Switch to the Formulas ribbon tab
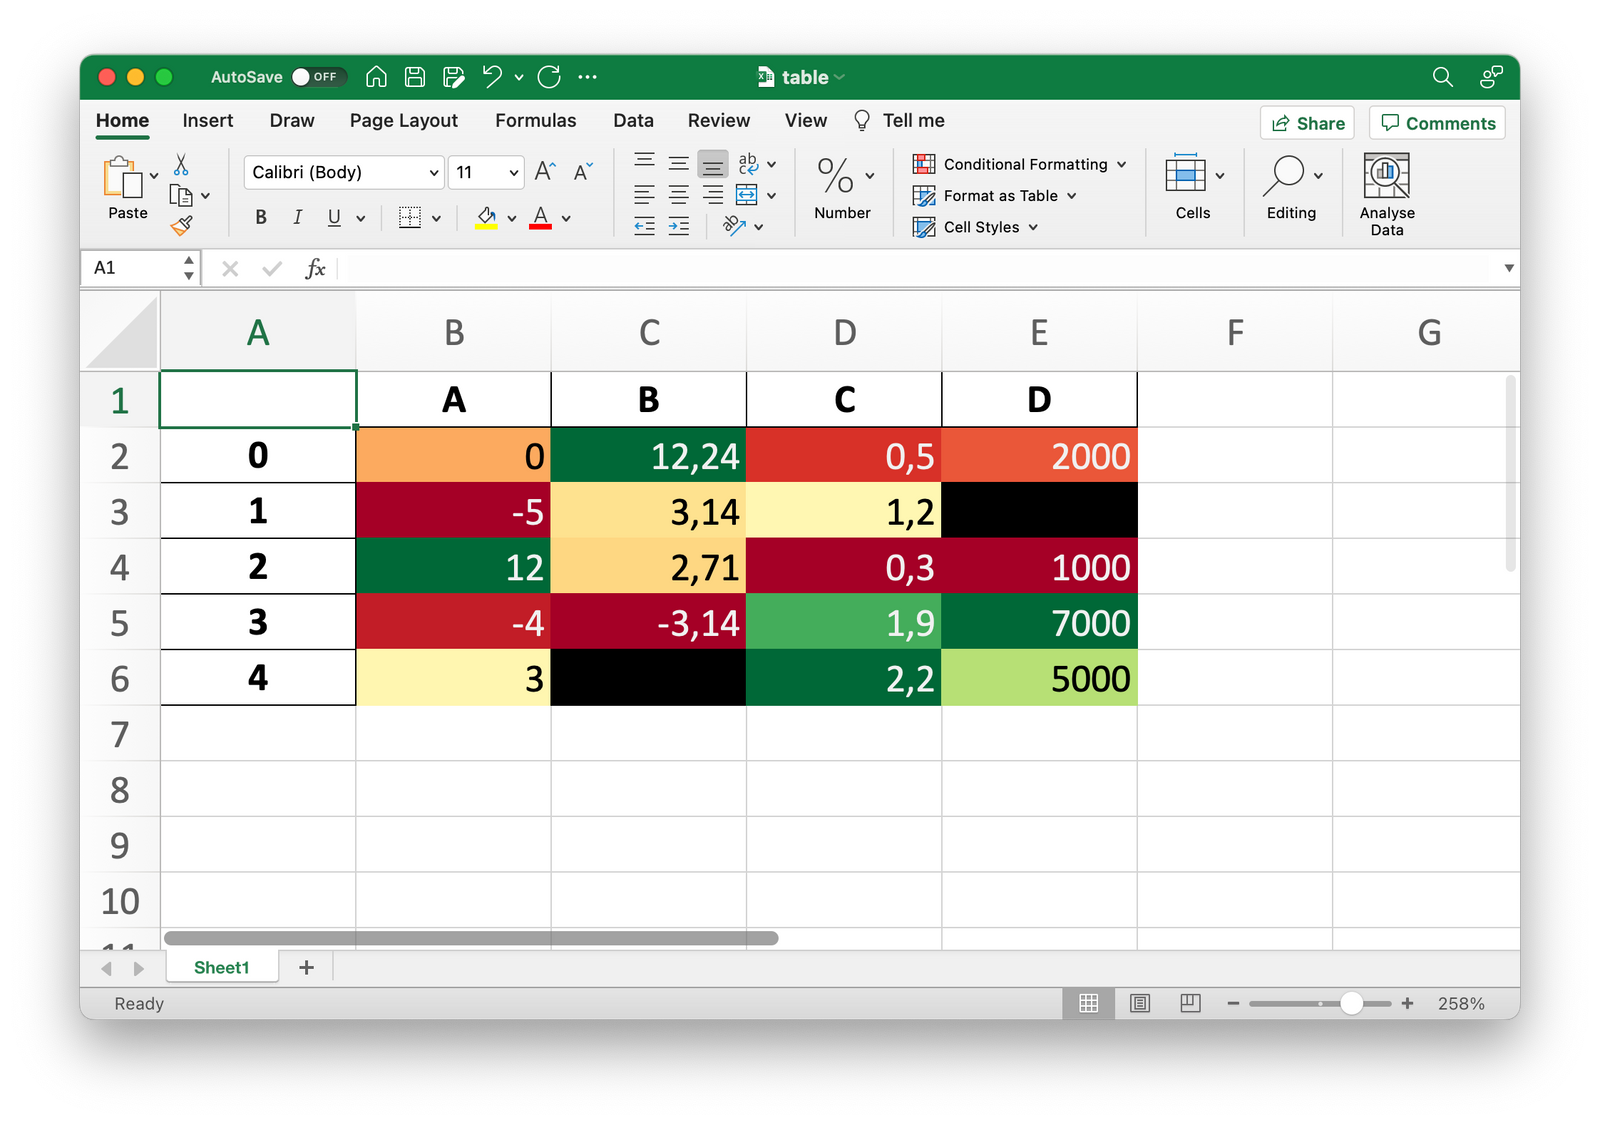The height and width of the screenshot is (1125, 1600). (x=536, y=120)
